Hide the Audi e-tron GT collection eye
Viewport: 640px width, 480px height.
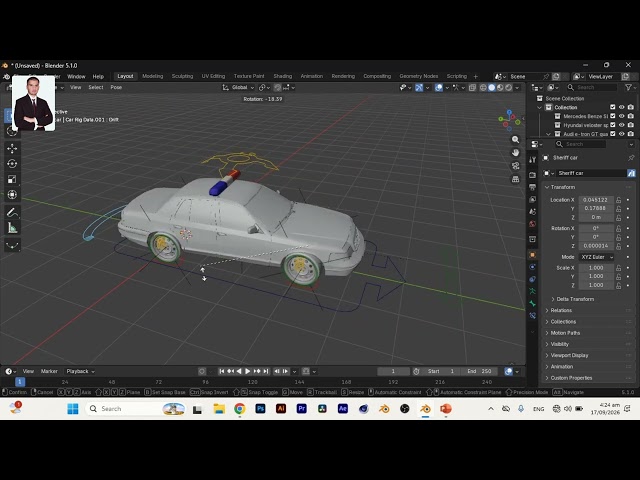coord(621,134)
